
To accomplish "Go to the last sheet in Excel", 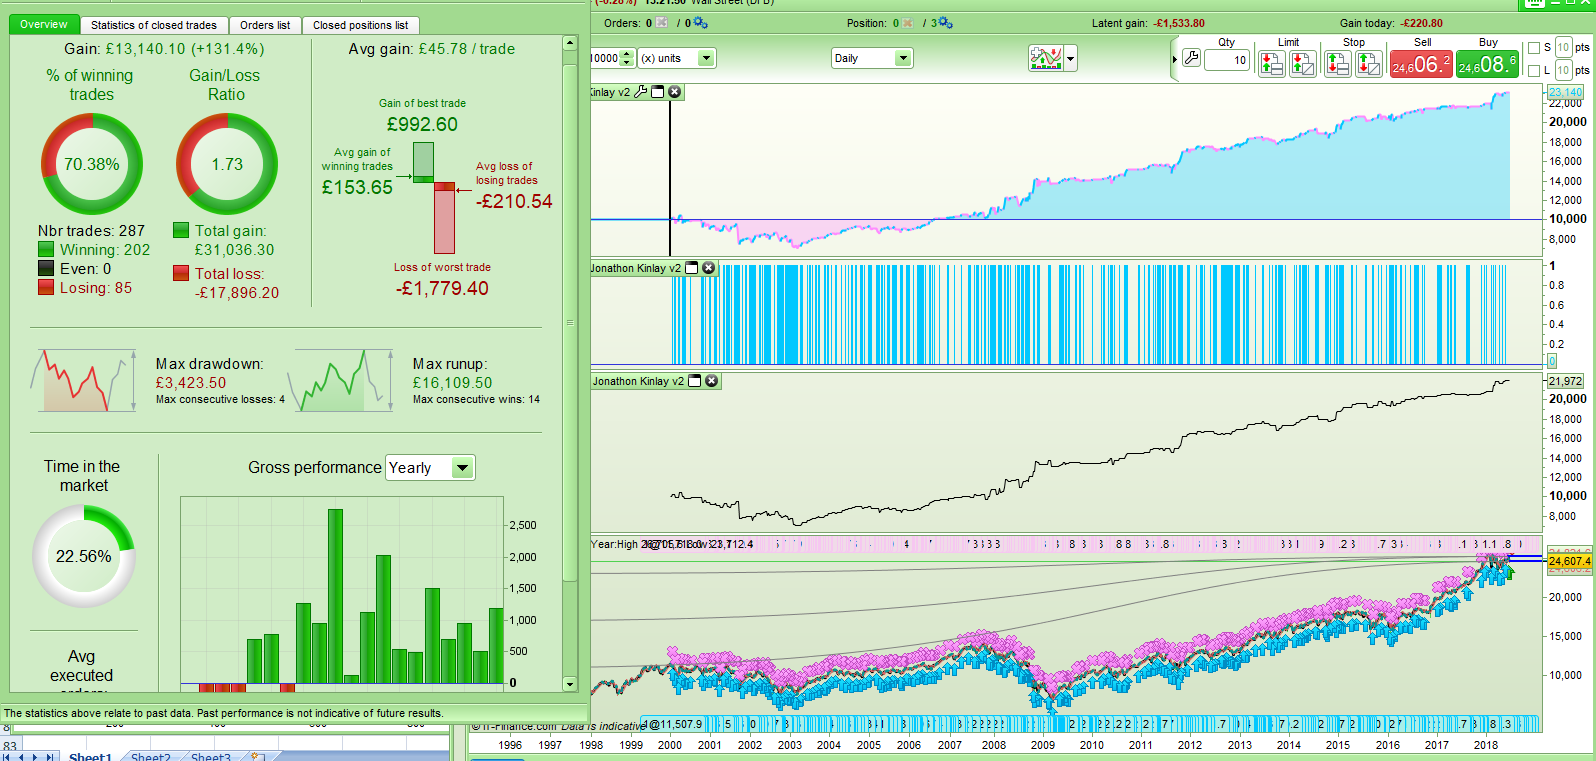I will [x=48, y=757].
